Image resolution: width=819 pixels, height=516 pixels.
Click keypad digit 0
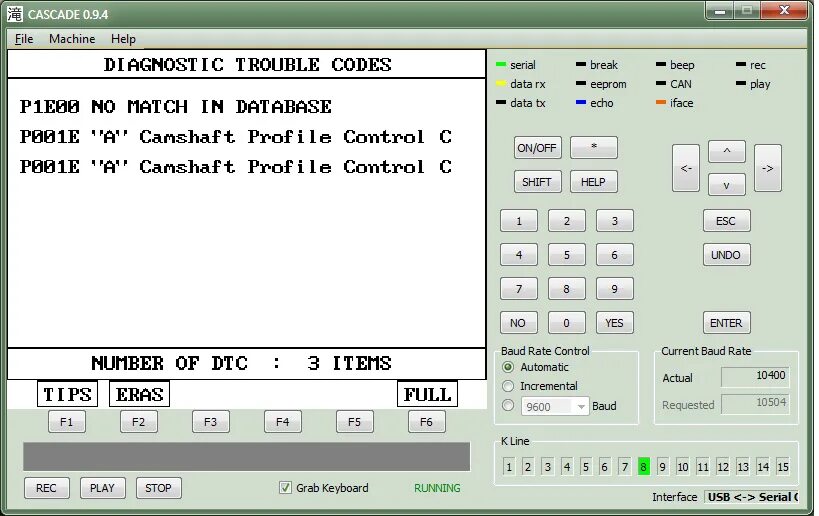[567, 323]
